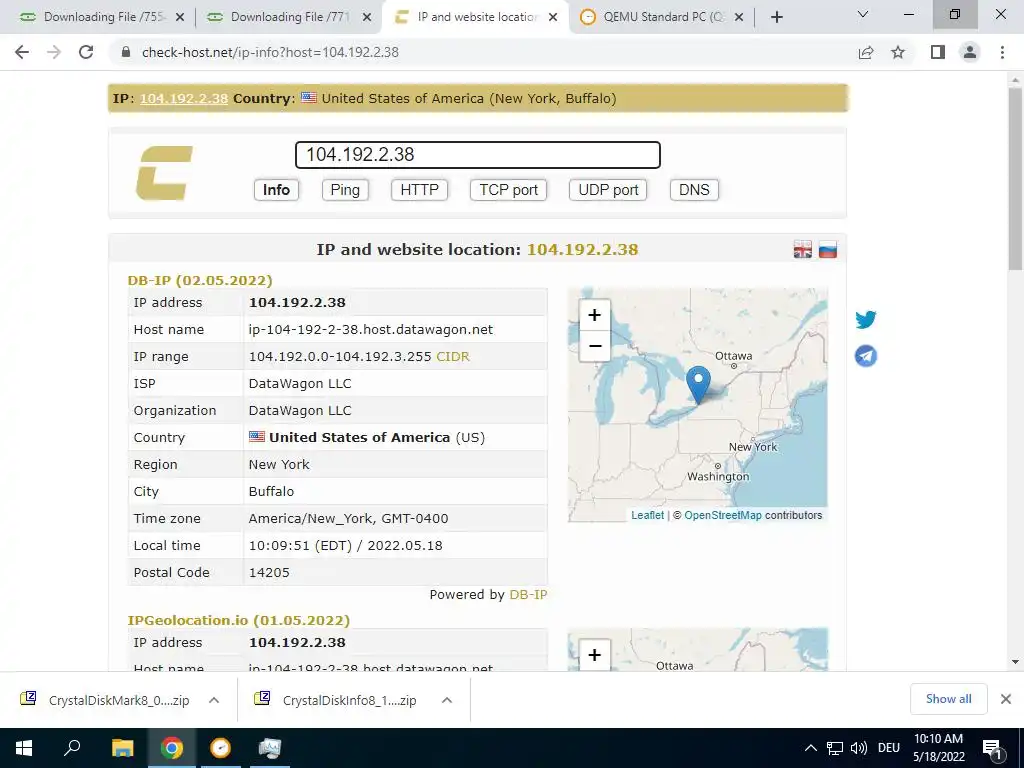This screenshot has width=1024, height=768.
Task: Close the downloads bar
Action: [1006, 699]
